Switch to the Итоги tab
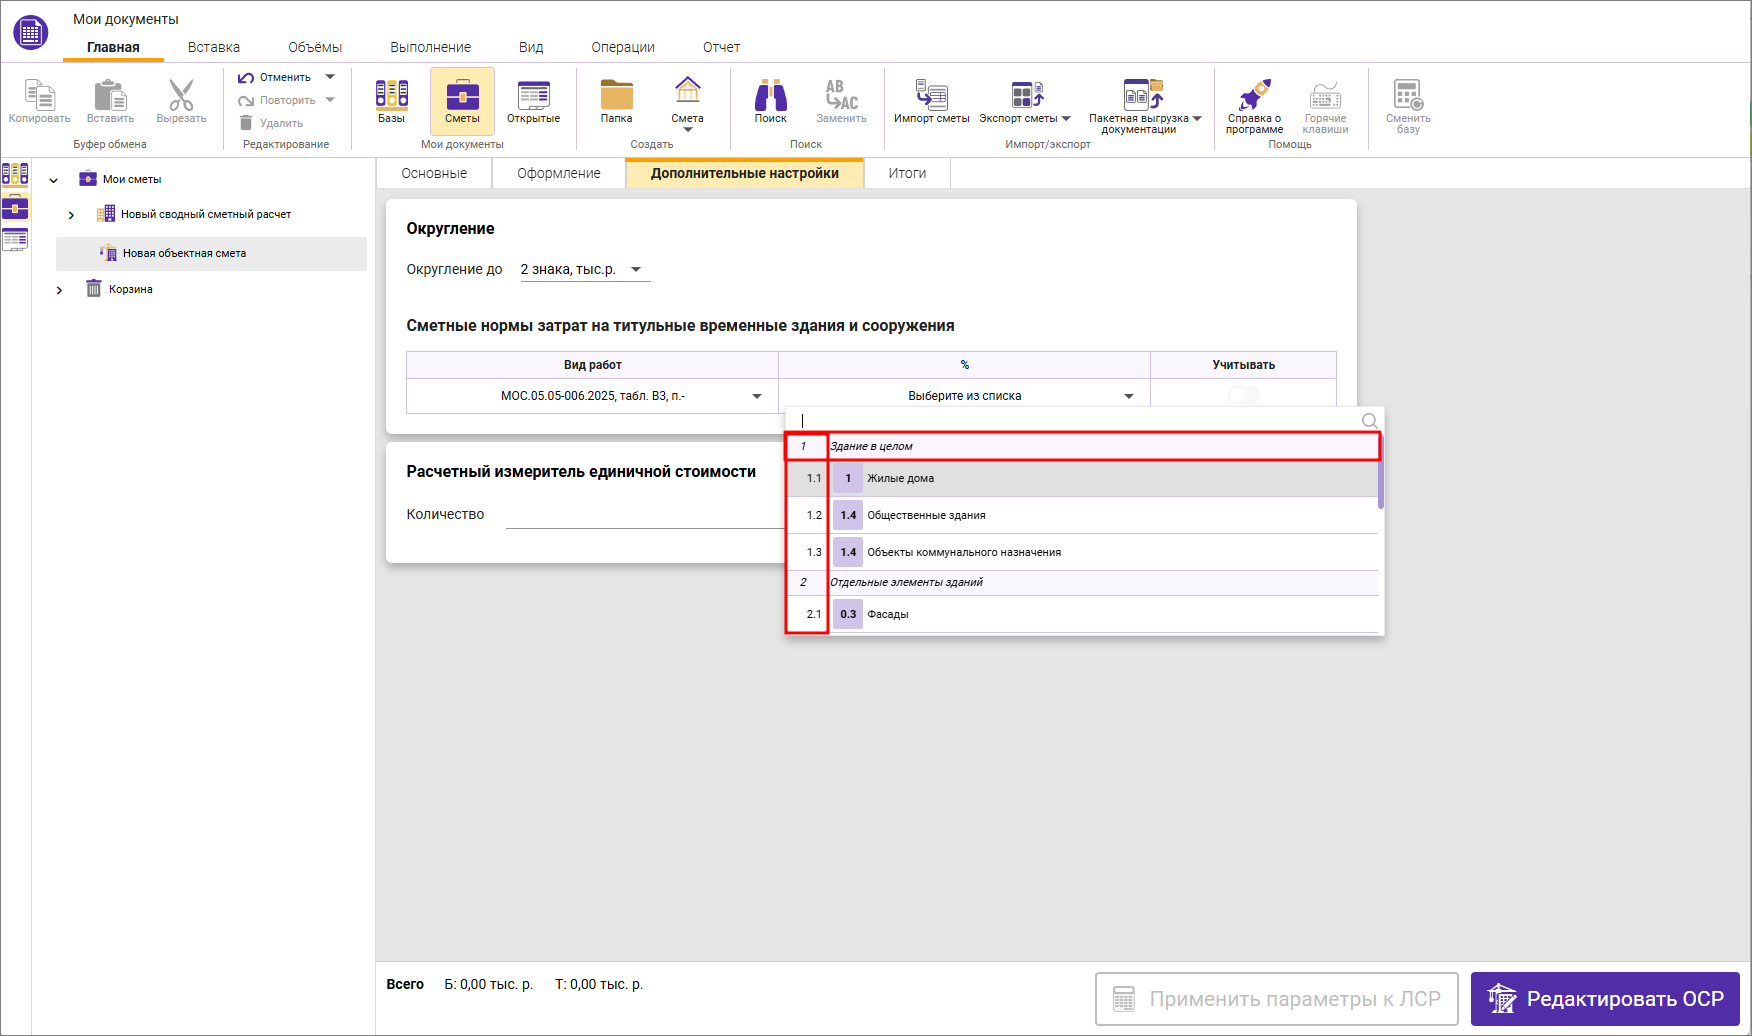Image resolution: width=1752 pixels, height=1036 pixels. (x=907, y=173)
